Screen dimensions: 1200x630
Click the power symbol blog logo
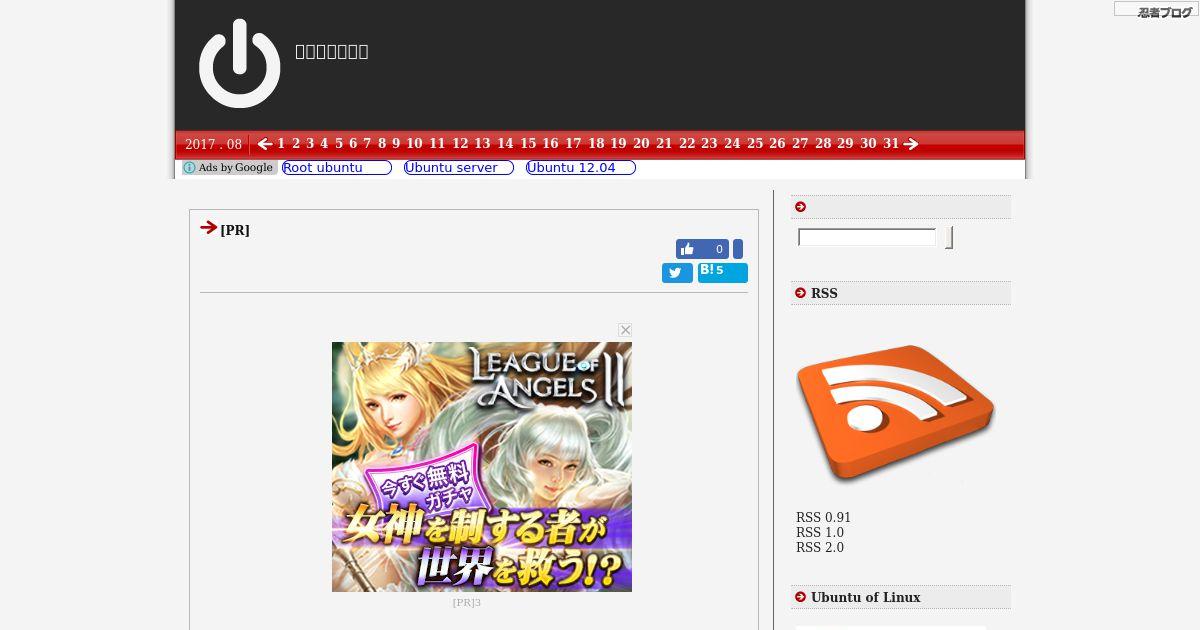[x=240, y=63]
